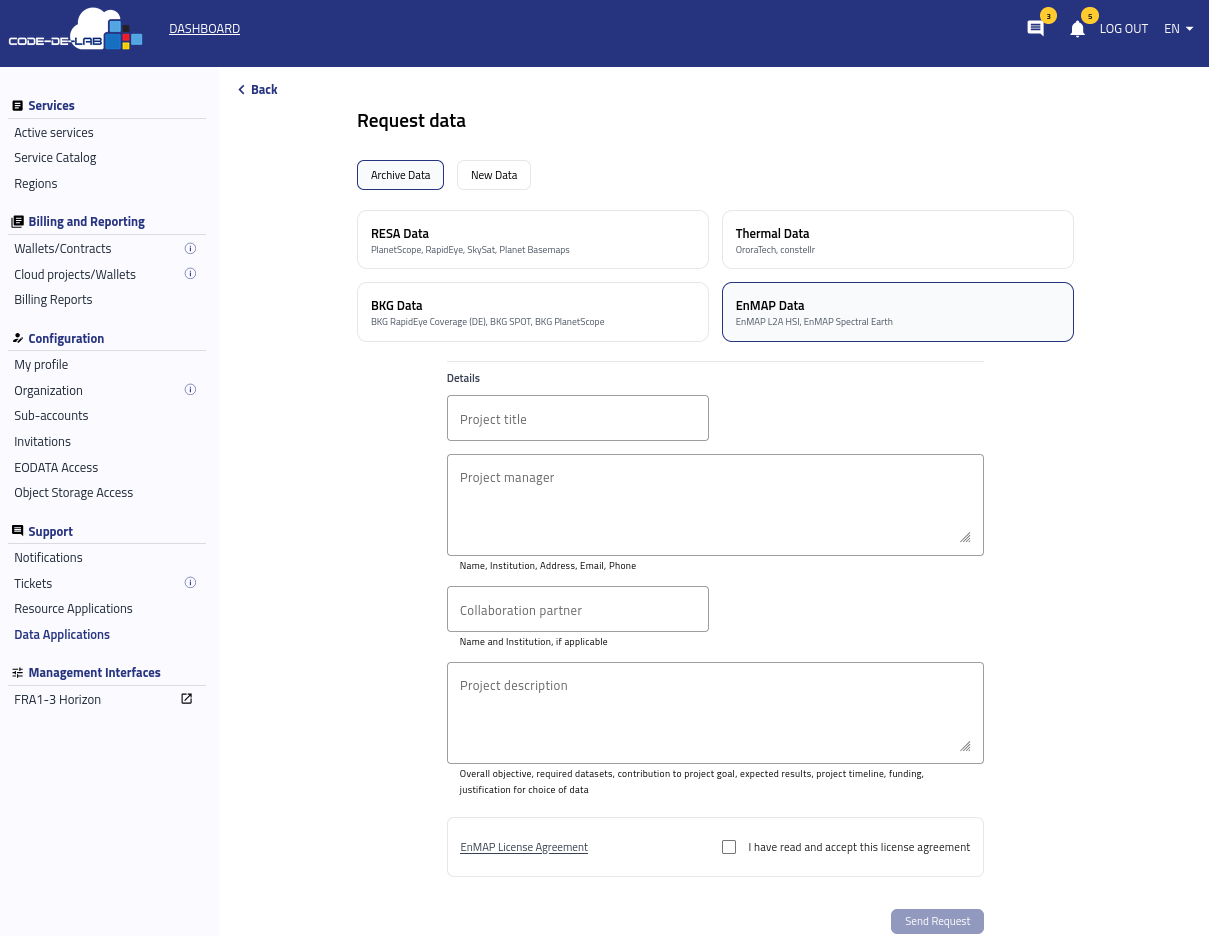Screen dimensions: 1209x936
Task: Open FRA1-3 Horizon external link icon
Action: 186,699
